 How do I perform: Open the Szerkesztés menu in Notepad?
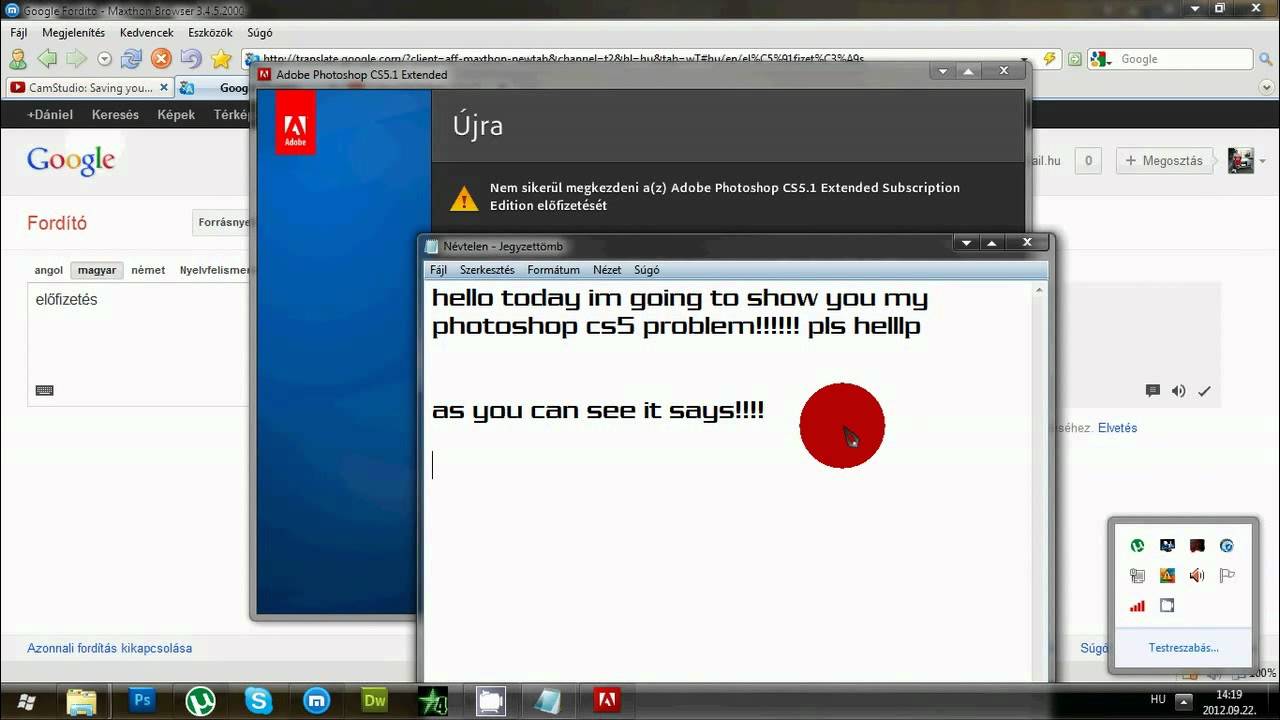pos(487,270)
